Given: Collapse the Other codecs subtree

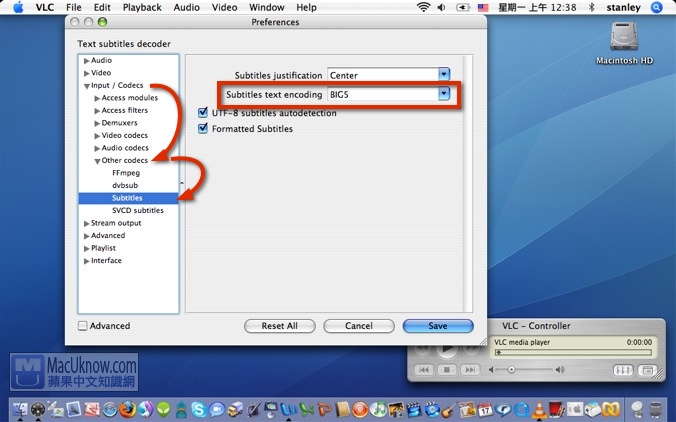Looking at the screenshot, I should 97,161.
